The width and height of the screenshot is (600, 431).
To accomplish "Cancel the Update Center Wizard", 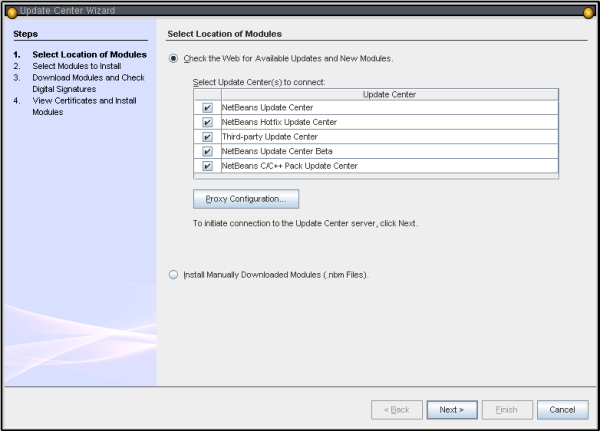I will coord(562,410).
